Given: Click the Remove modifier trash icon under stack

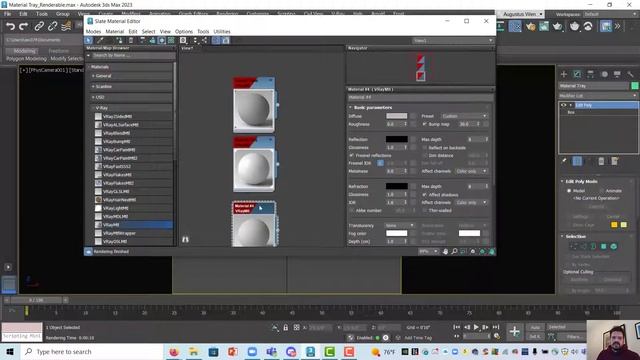Looking at the screenshot, I should pyautogui.click(x=601, y=162).
